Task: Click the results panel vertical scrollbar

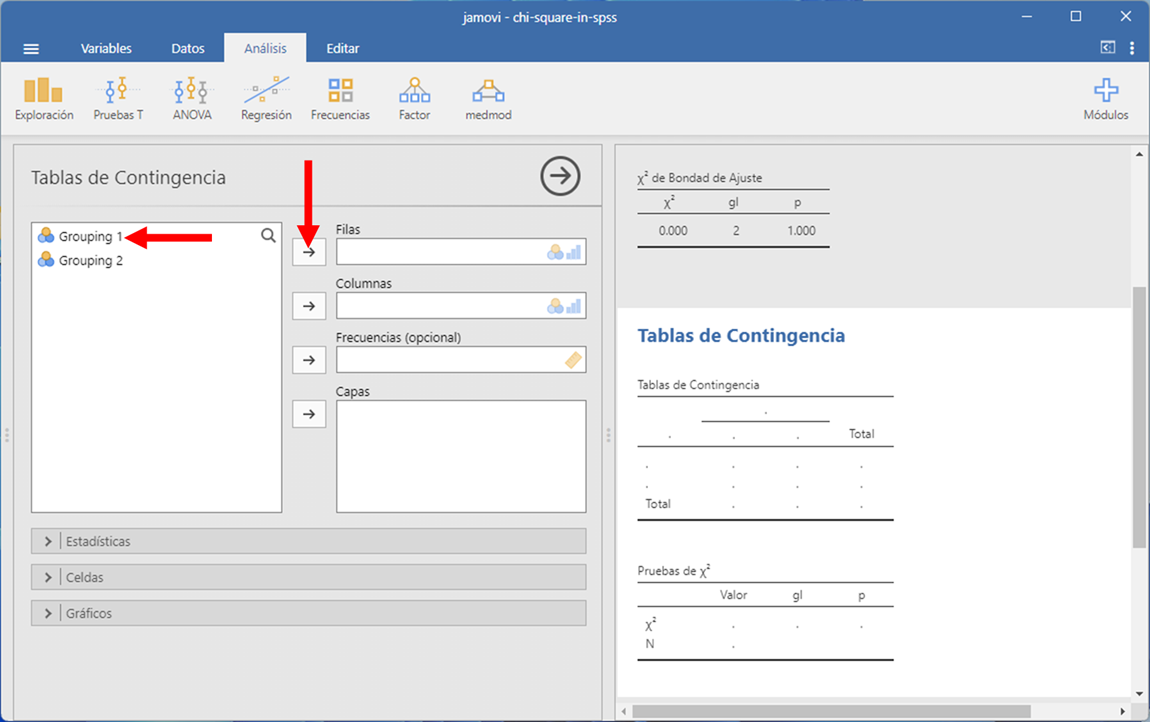Action: point(1139,417)
